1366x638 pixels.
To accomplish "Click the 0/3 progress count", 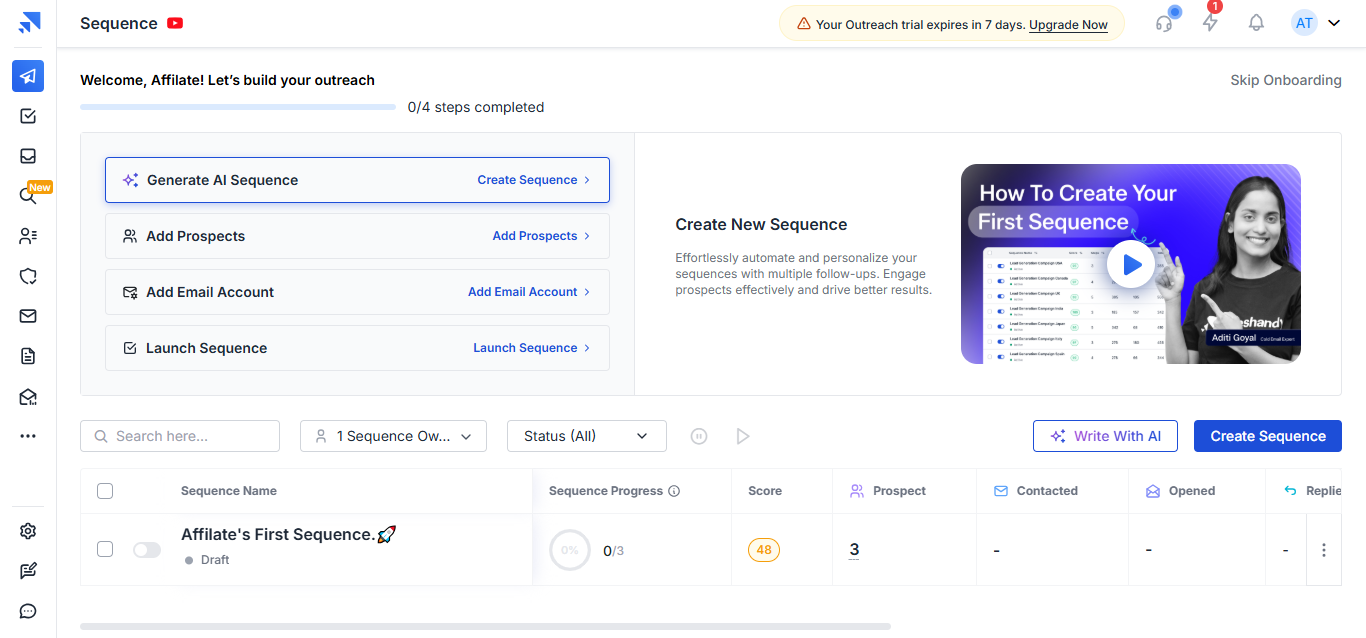I will (x=613, y=550).
